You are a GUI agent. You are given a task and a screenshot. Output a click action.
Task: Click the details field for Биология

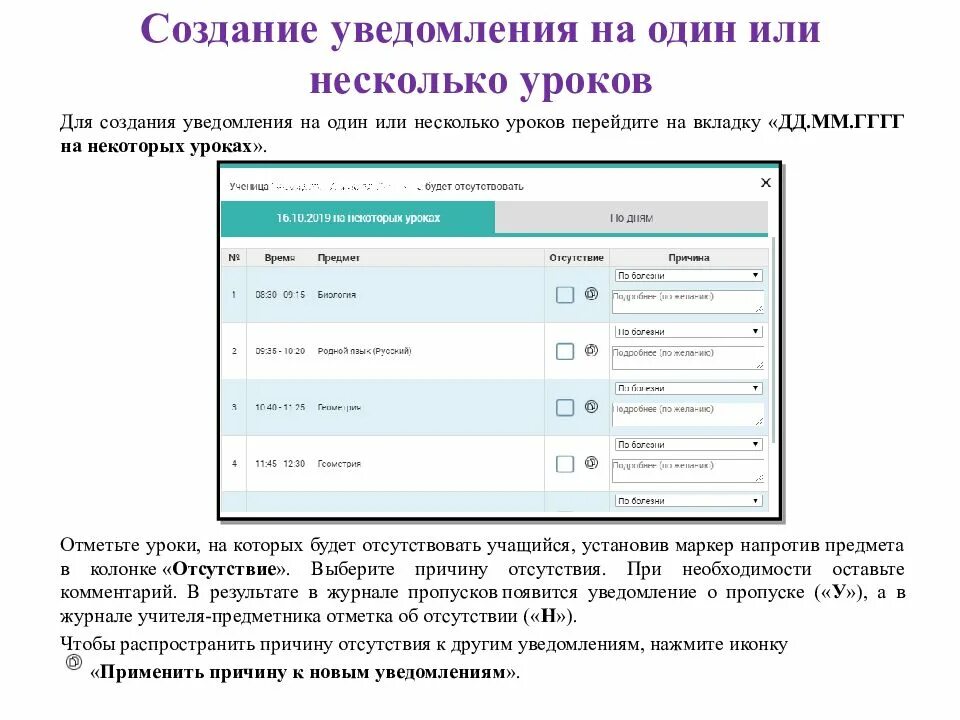point(688,302)
